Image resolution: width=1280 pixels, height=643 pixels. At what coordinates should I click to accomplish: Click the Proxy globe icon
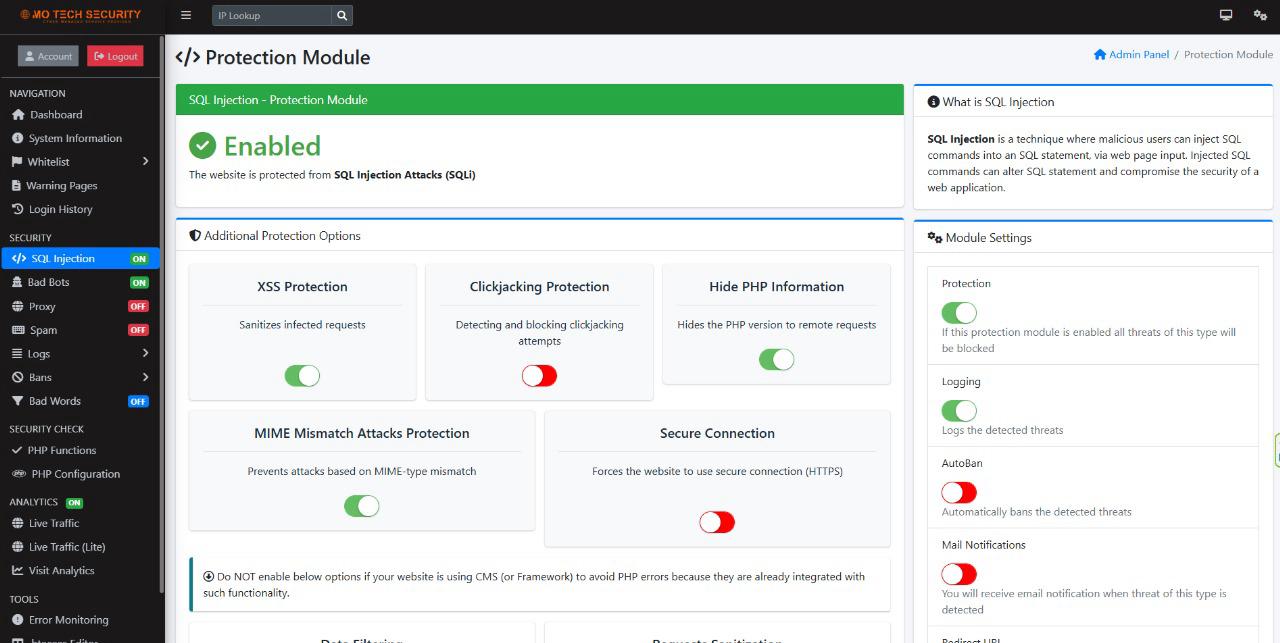pyautogui.click(x=17, y=306)
